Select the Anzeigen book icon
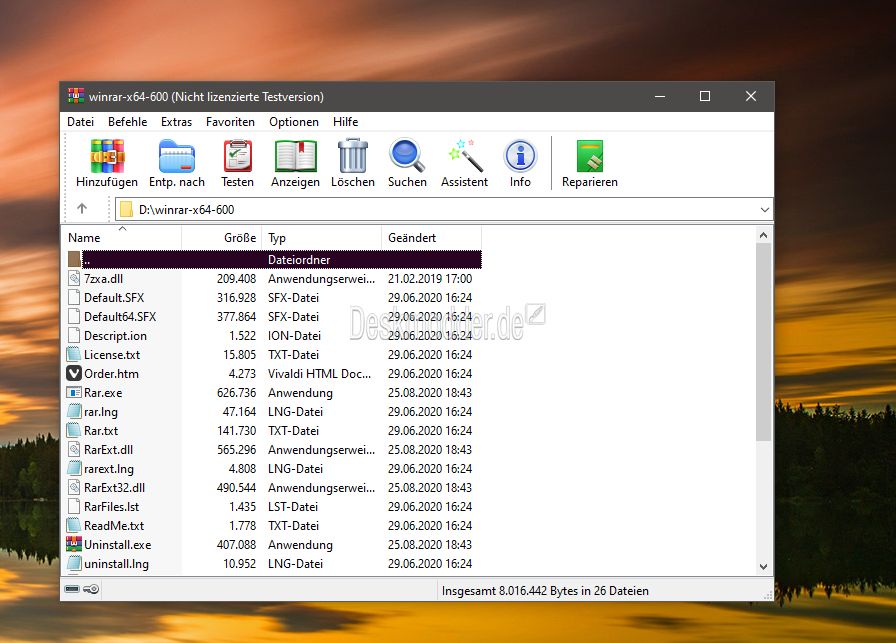 (x=295, y=156)
